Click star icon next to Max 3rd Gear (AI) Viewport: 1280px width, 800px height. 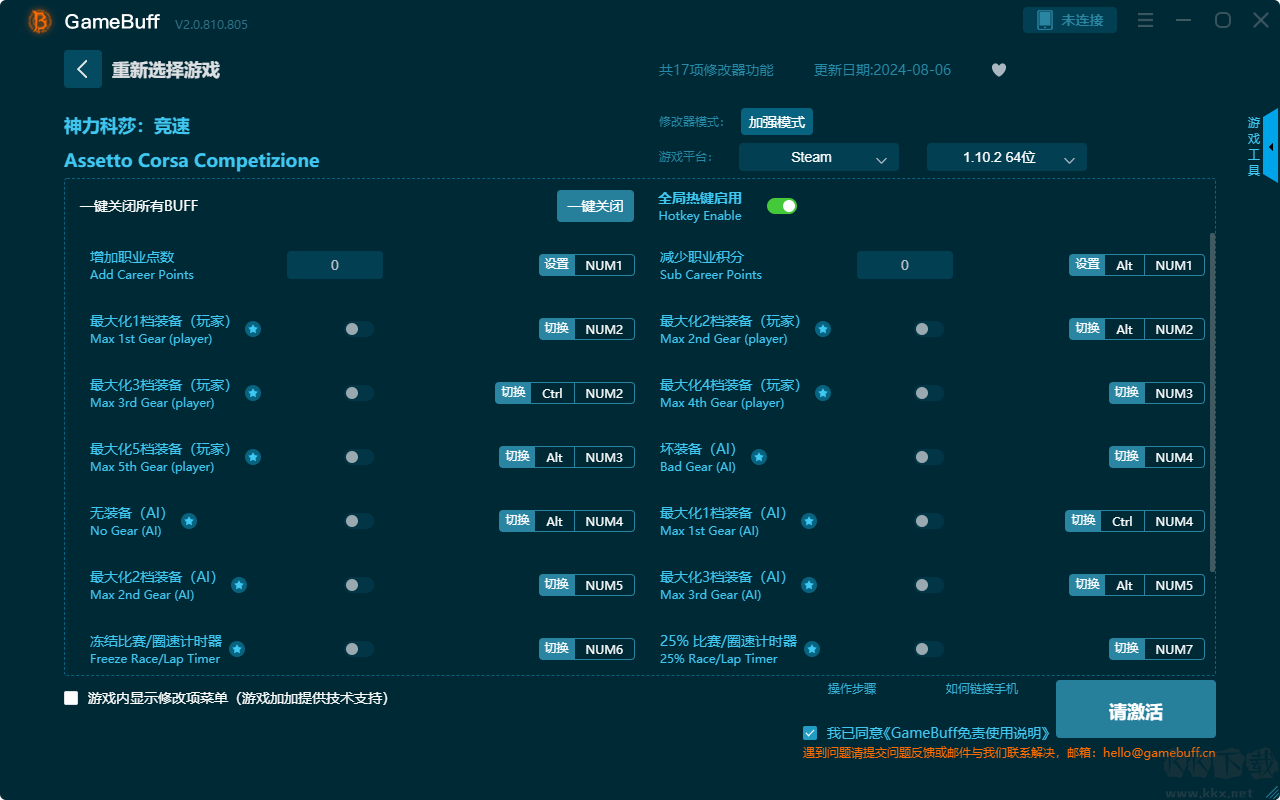click(809, 585)
